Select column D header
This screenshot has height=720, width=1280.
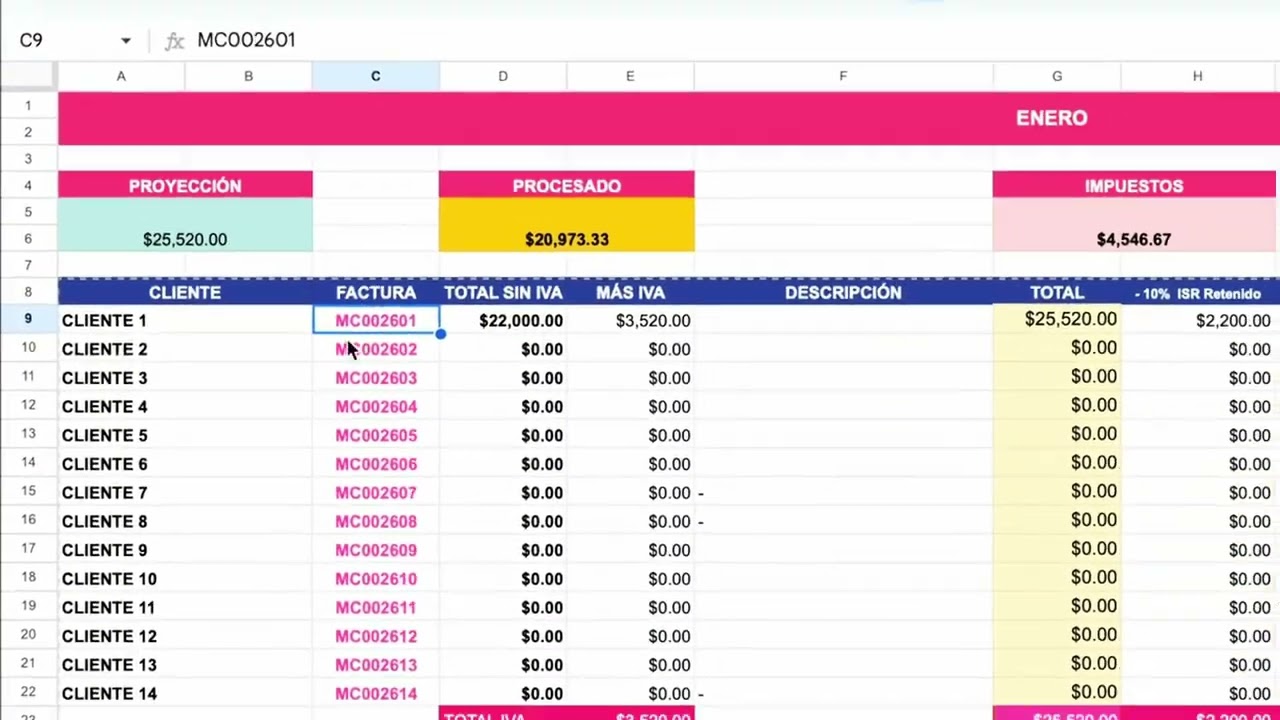(503, 76)
